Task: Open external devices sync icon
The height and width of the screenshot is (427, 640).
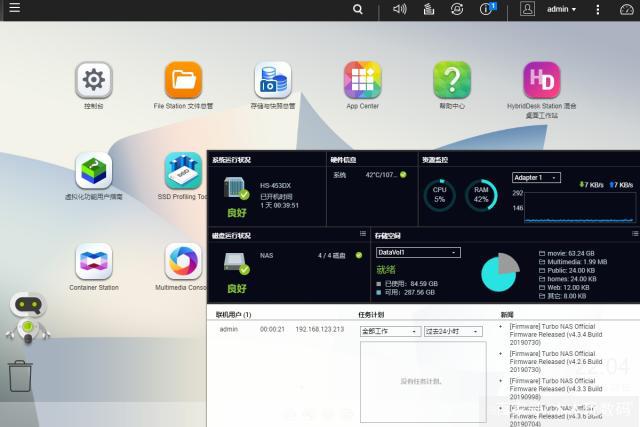Action: point(457,9)
